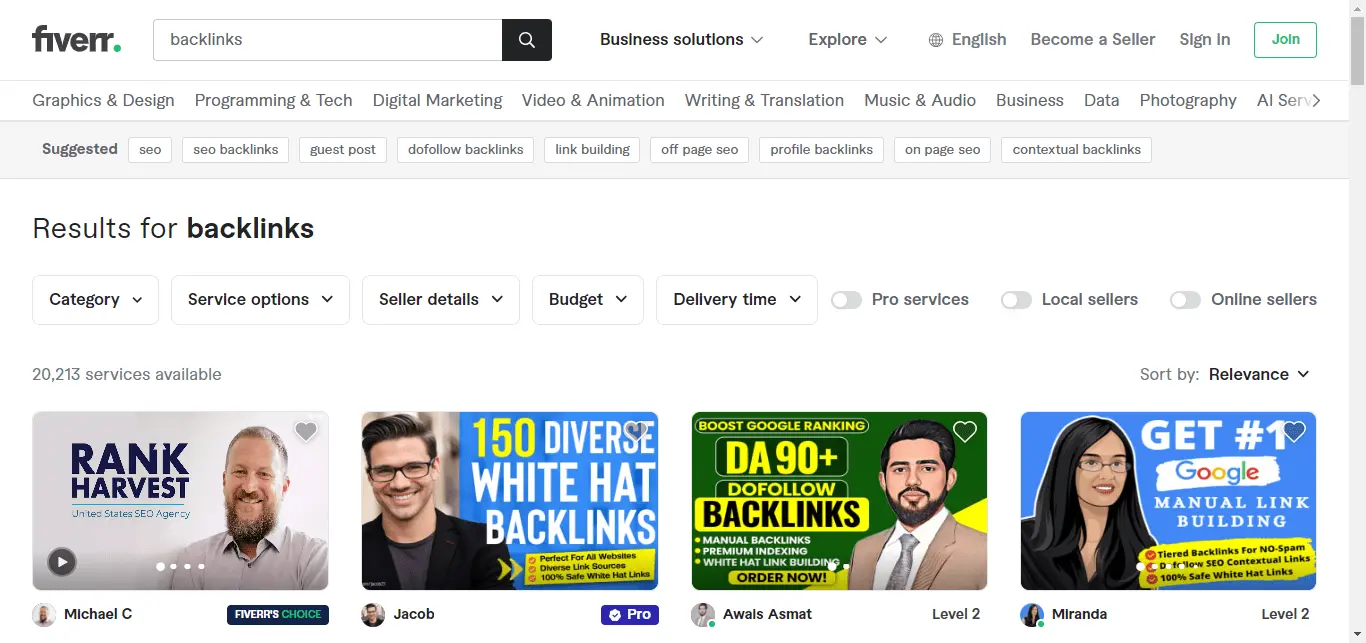1366x643 pixels.
Task: Click Awais Asmat's avatar
Action: (x=703, y=614)
